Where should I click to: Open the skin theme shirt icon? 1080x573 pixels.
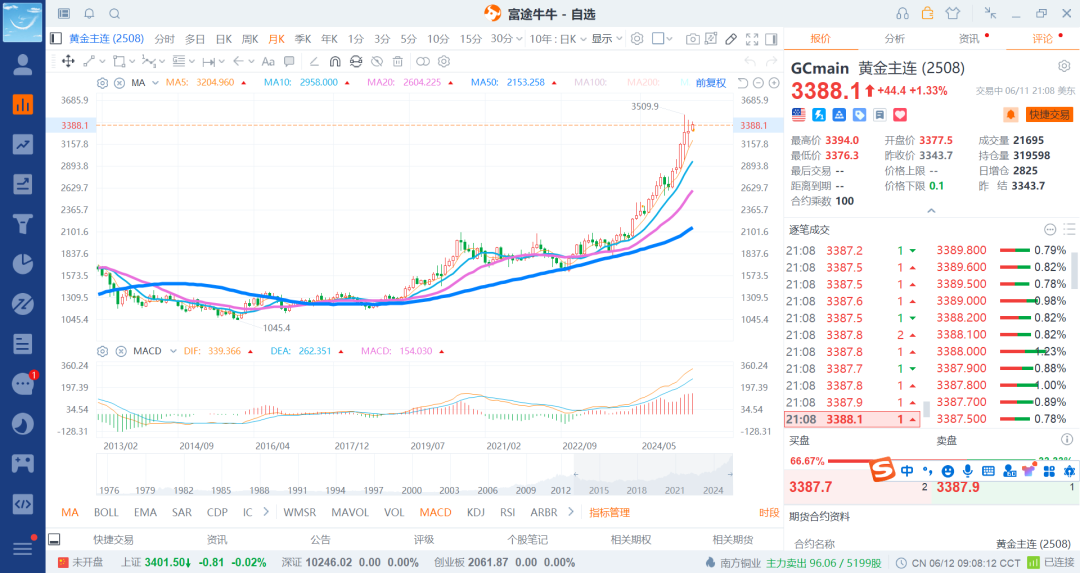953,13
